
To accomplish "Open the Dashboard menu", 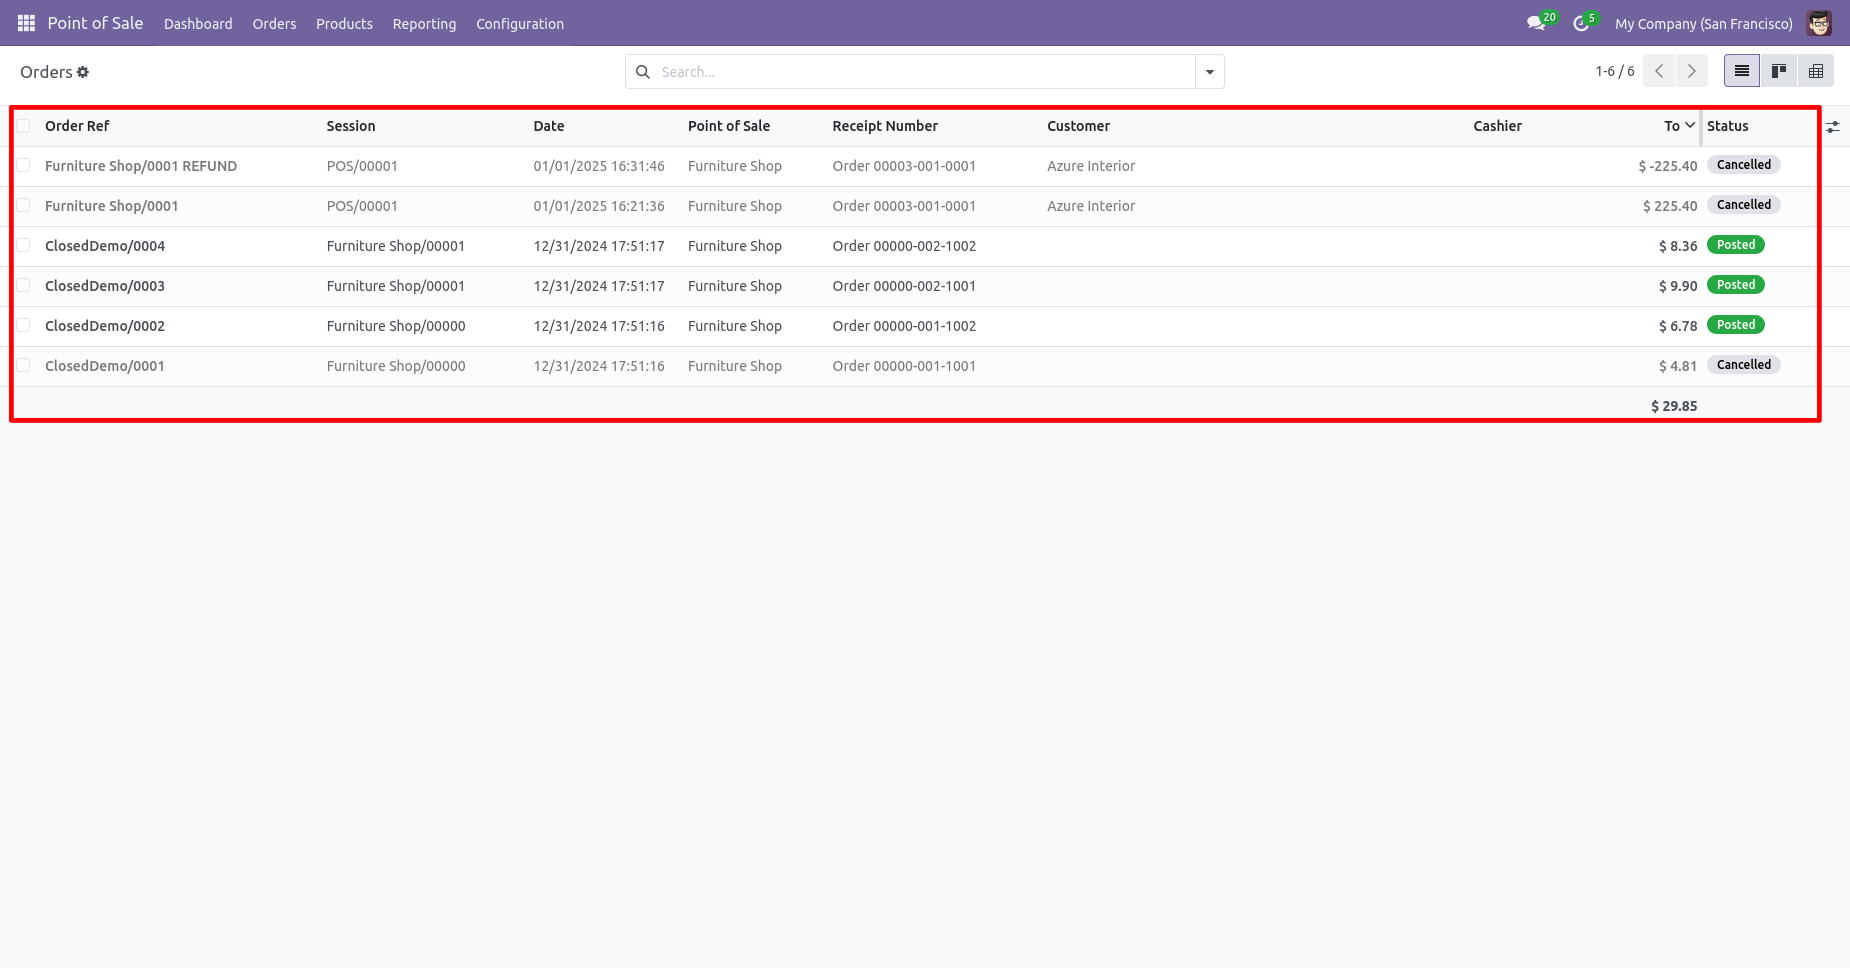I will click(198, 23).
